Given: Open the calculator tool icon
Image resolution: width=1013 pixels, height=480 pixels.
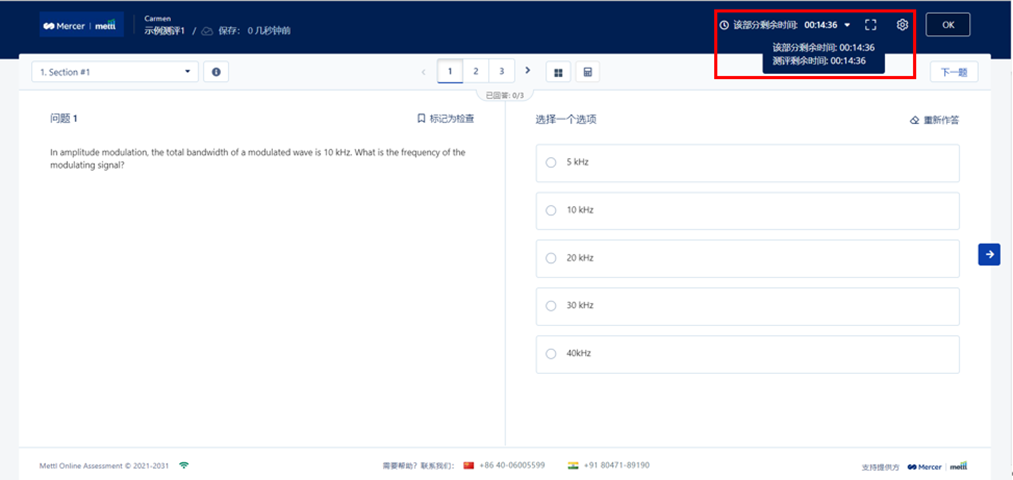Looking at the screenshot, I should pos(588,72).
